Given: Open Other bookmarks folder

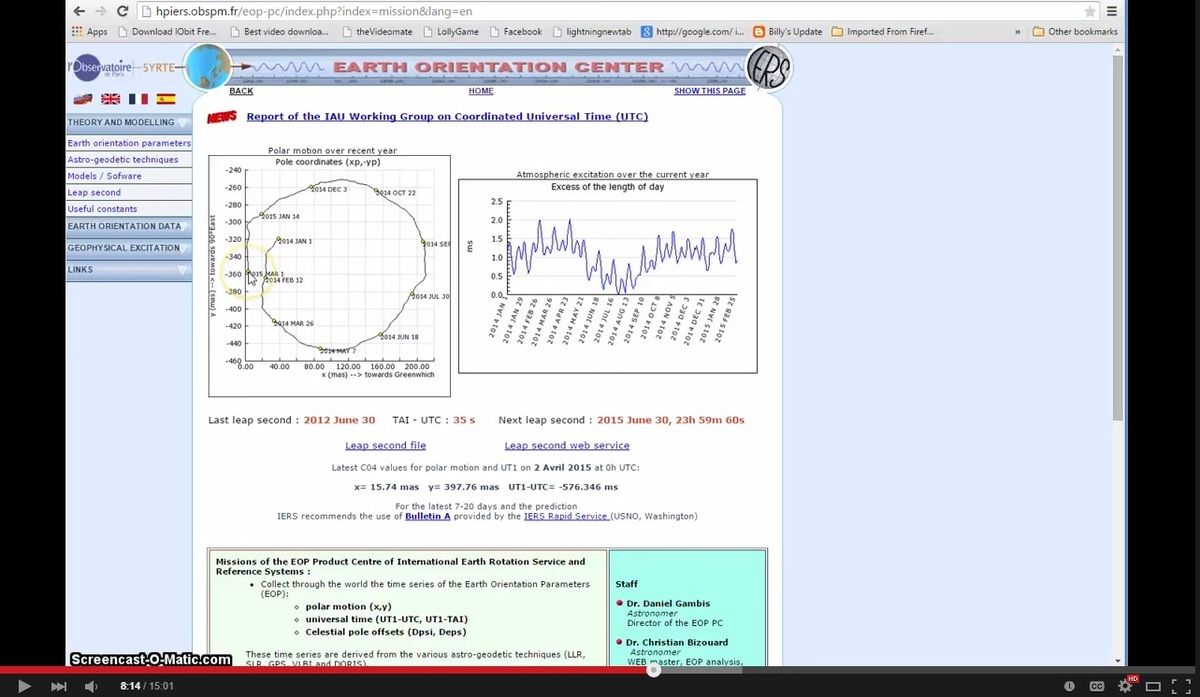Looking at the screenshot, I should (x=1075, y=32).
